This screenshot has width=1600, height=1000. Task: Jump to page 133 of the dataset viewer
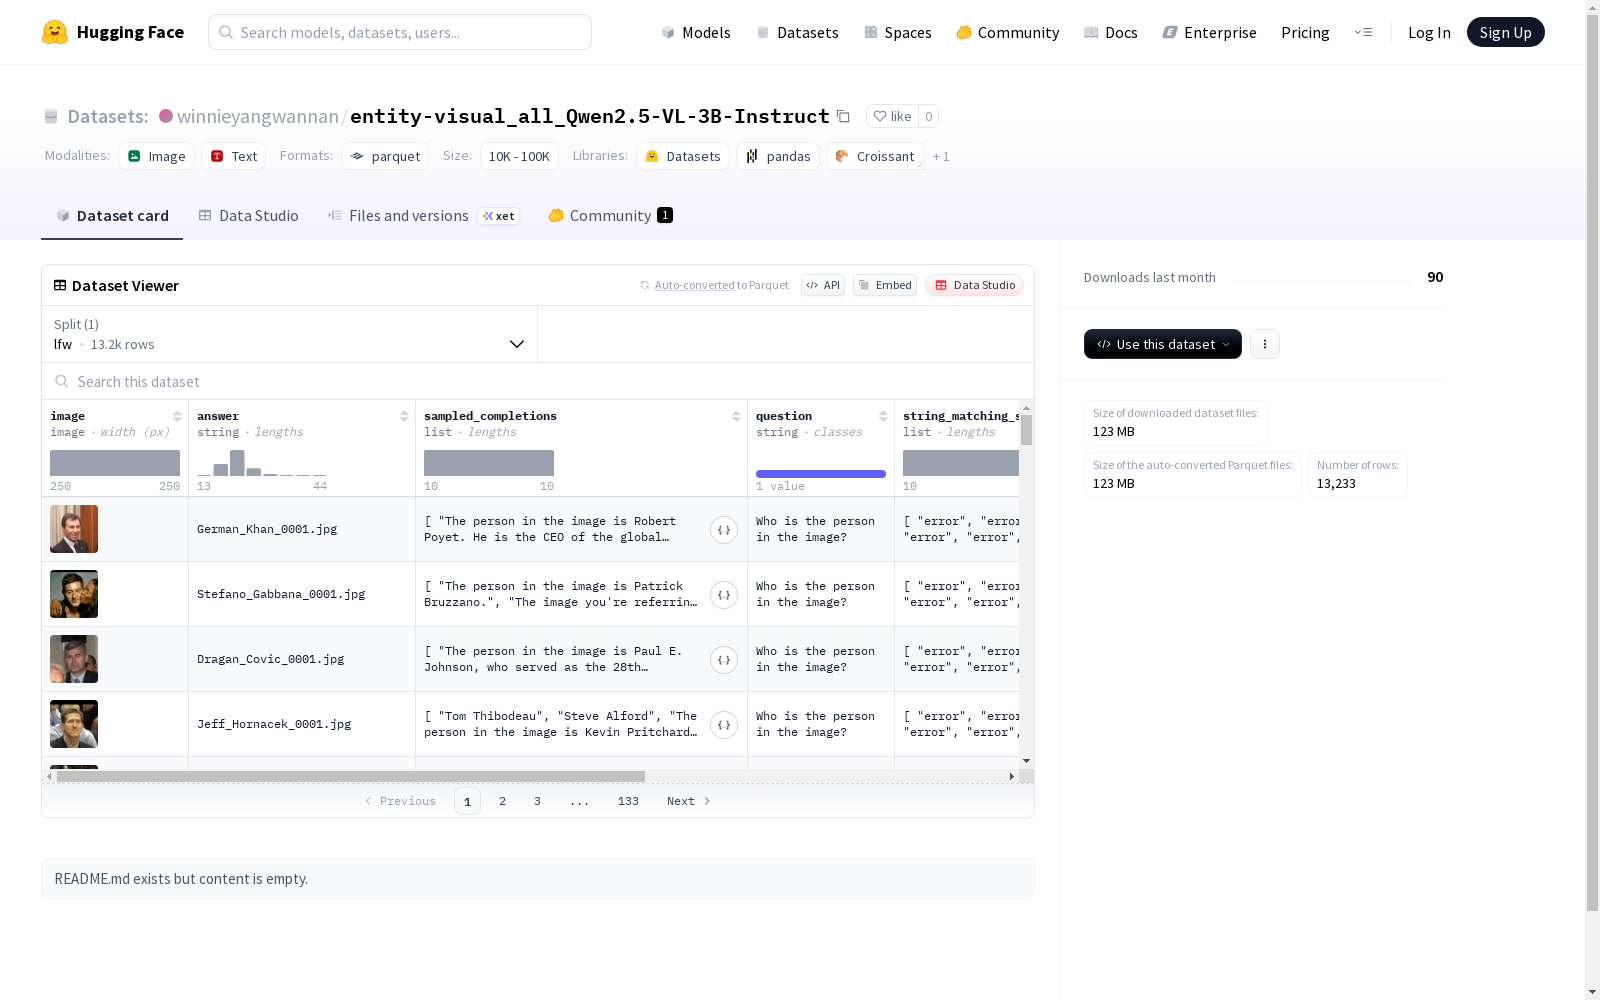tap(628, 801)
